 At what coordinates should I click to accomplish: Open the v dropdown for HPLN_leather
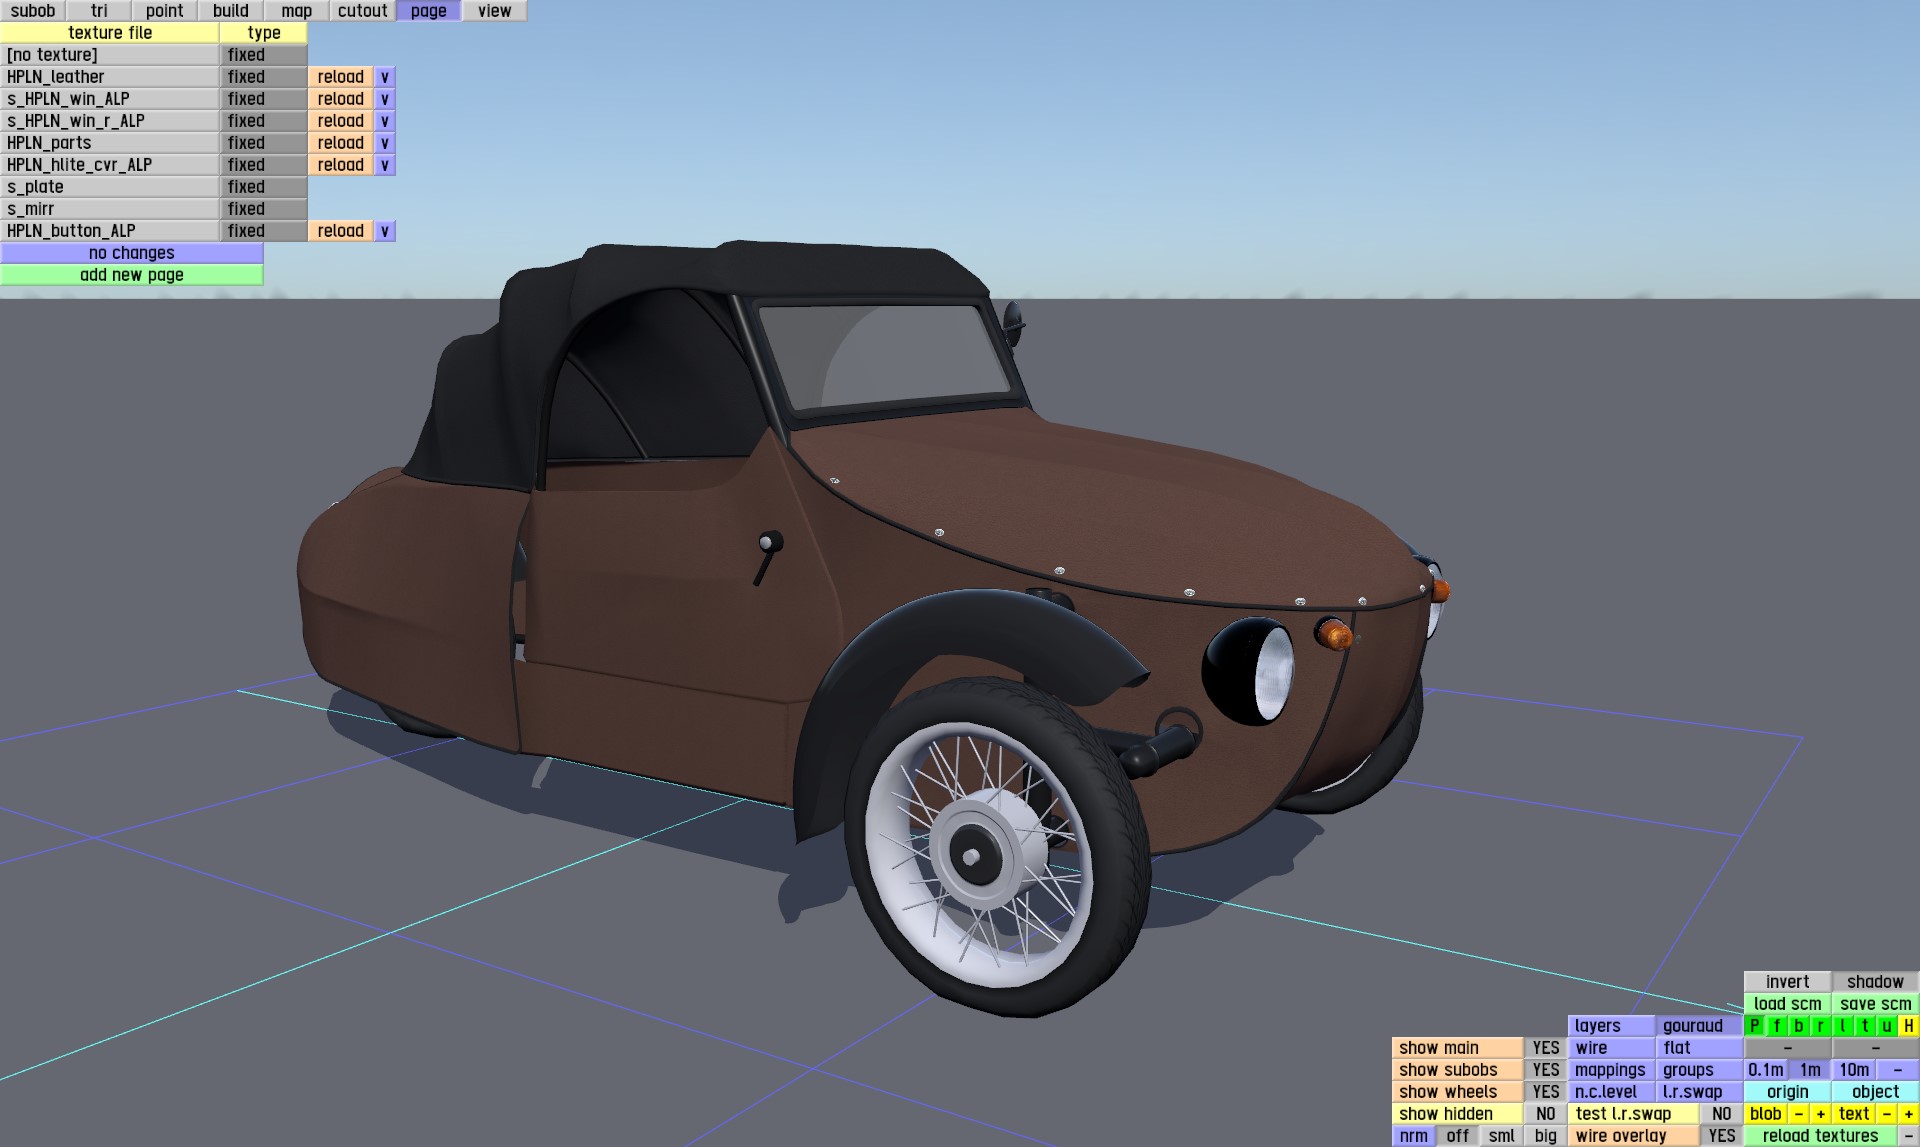[384, 77]
